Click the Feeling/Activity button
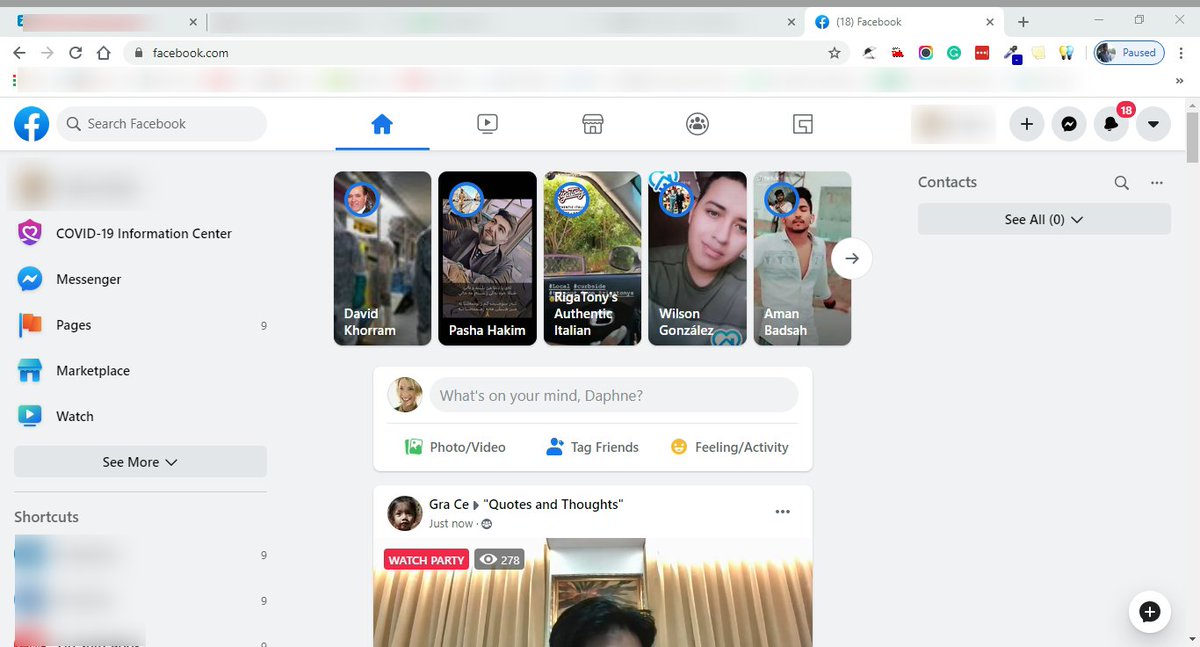Image resolution: width=1200 pixels, height=647 pixels. click(x=730, y=447)
